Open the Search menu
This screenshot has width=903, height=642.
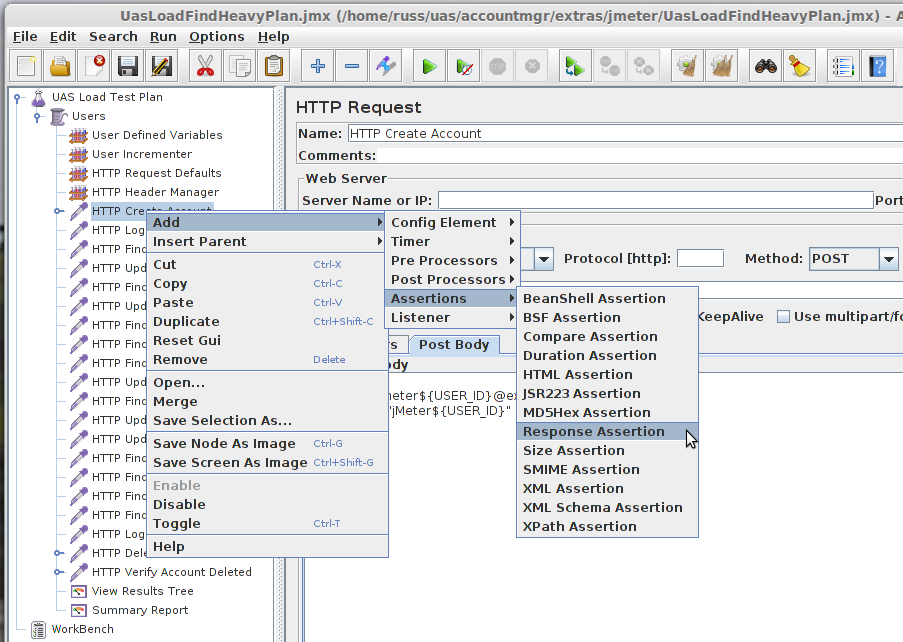coord(113,37)
